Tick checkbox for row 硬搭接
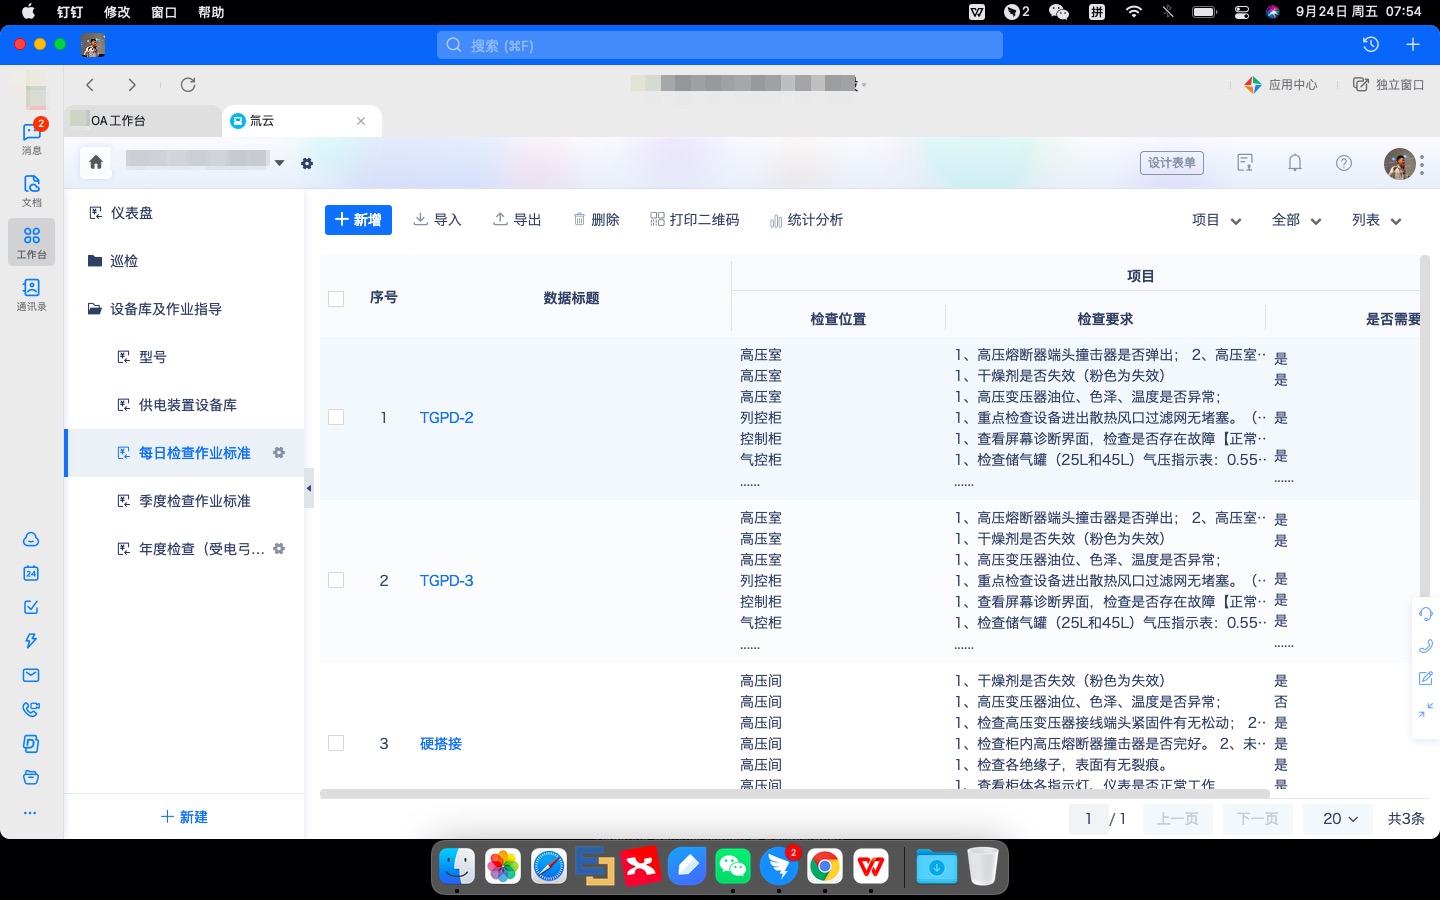Image resolution: width=1440 pixels, height=900 pixels. click(x=336, y=744)
